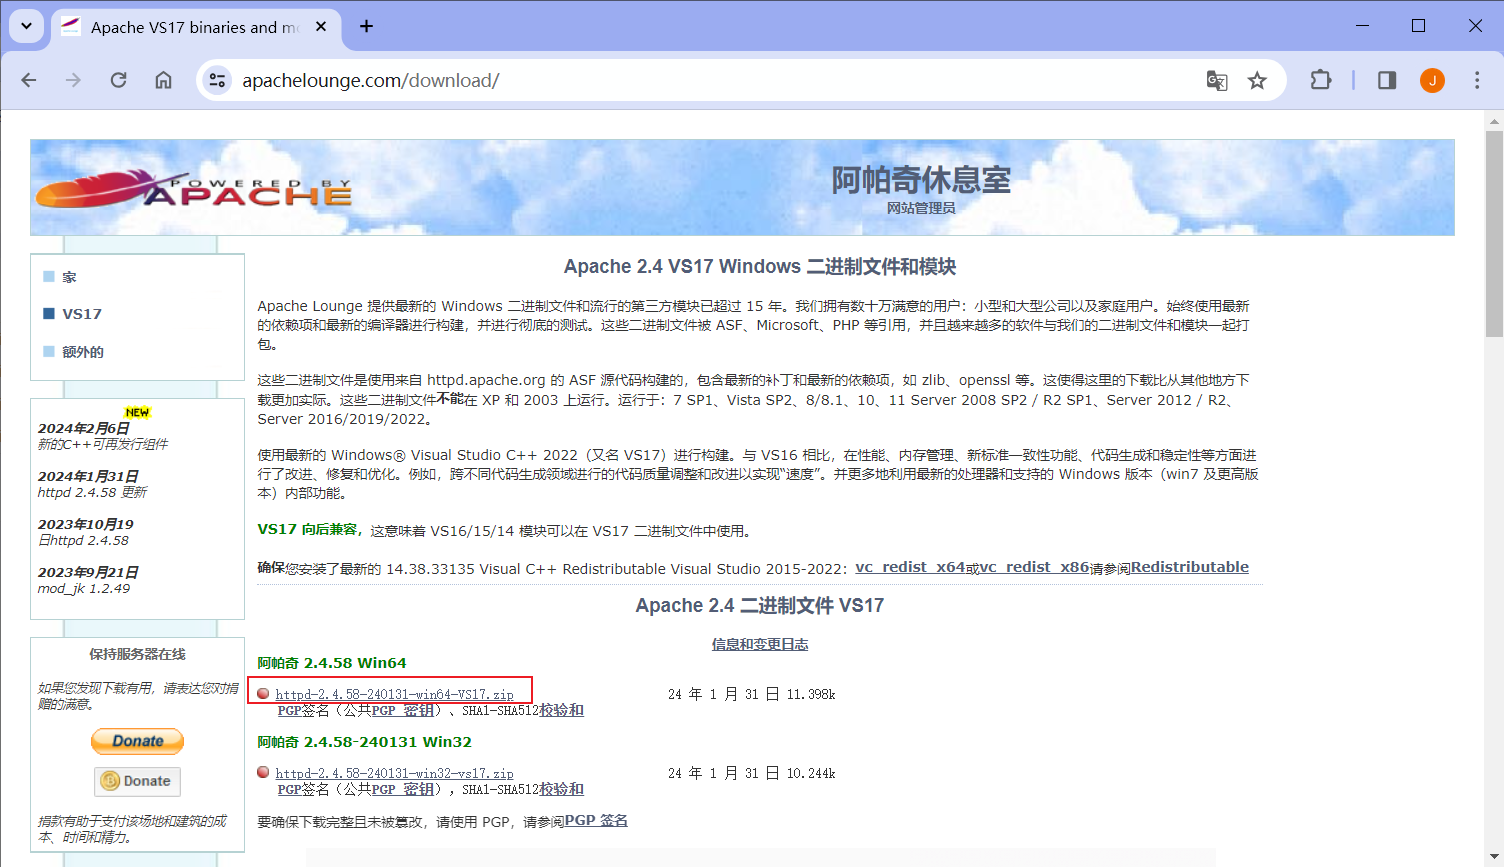Open PGP 密钥 link under win32 download
The image size is (1504, 867).
(x=403, y=789)
